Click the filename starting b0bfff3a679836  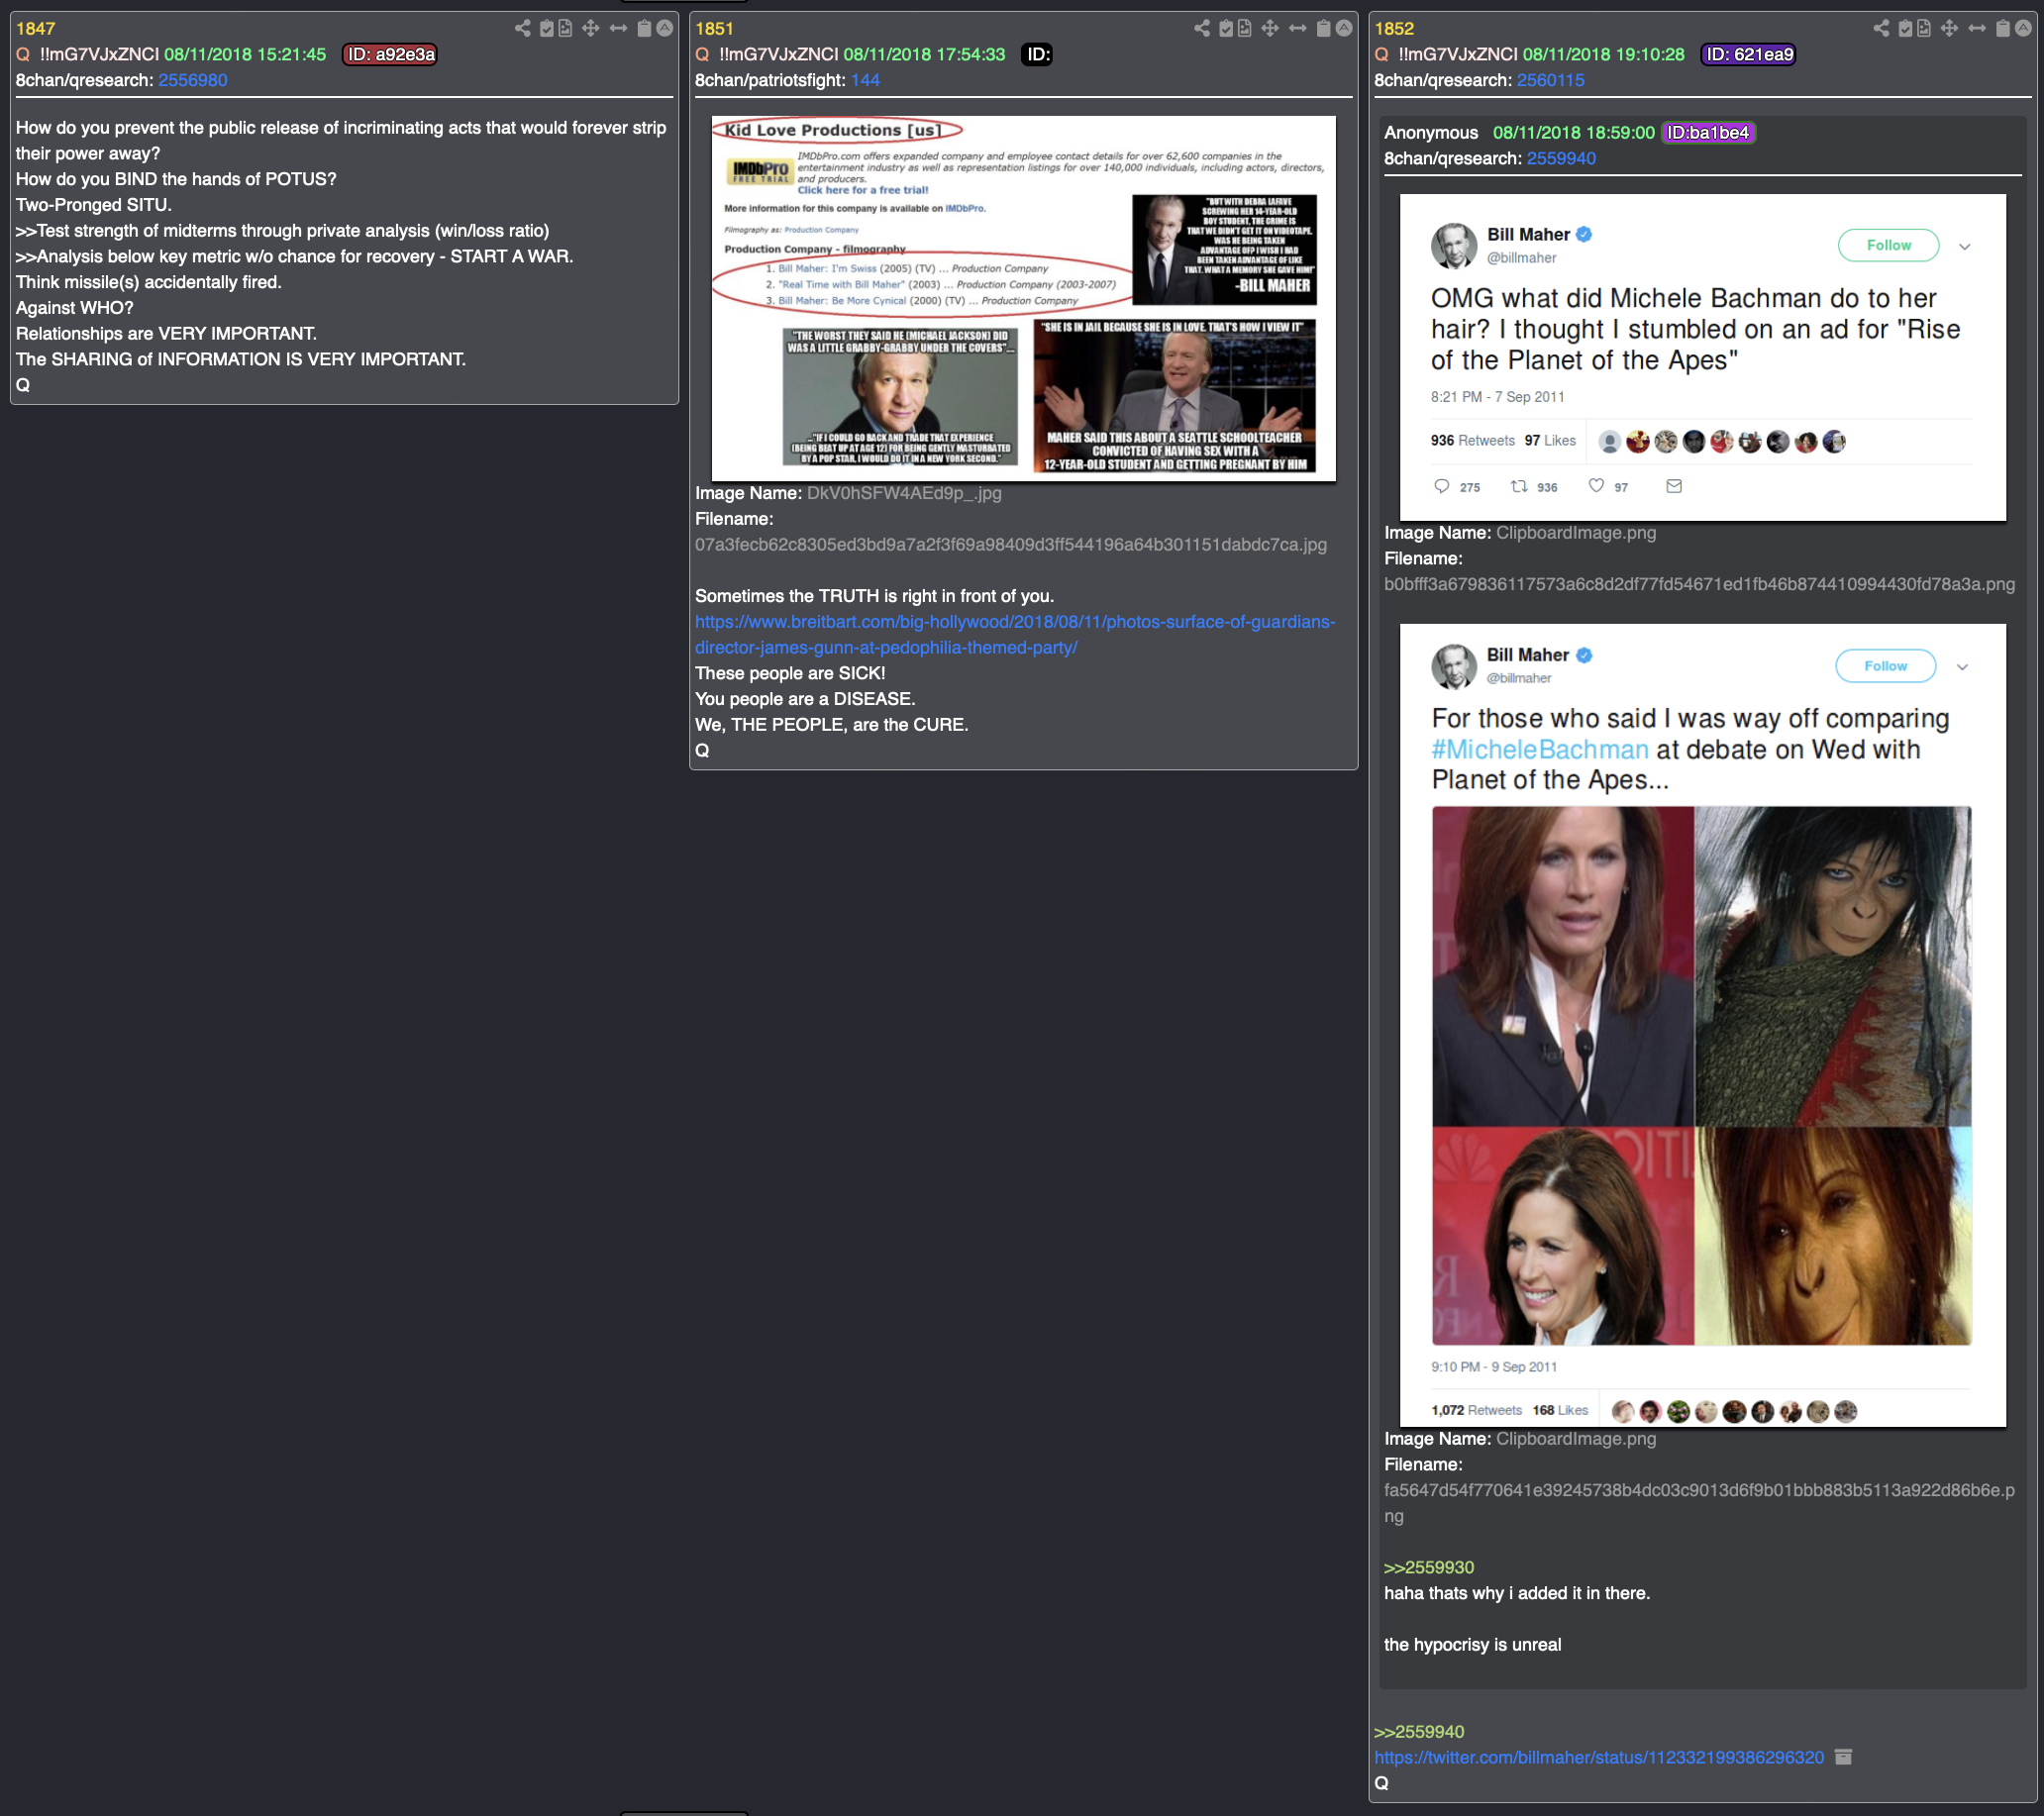tap(1699, 584)
